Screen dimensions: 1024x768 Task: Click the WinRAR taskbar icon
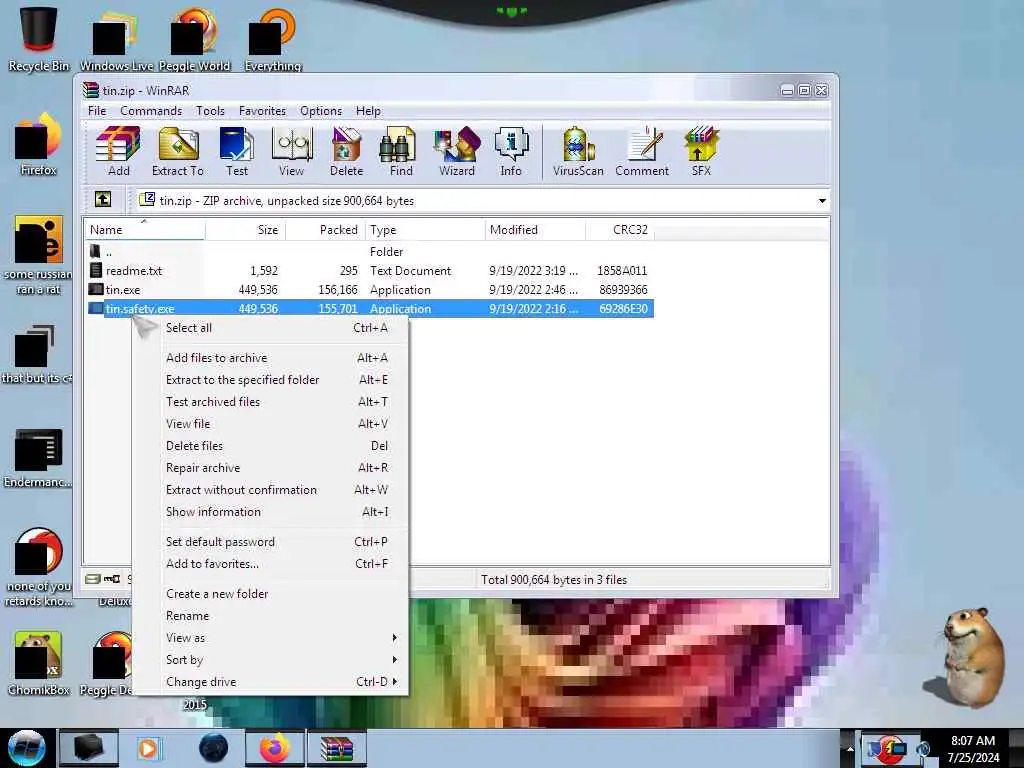tap(337, 748)
